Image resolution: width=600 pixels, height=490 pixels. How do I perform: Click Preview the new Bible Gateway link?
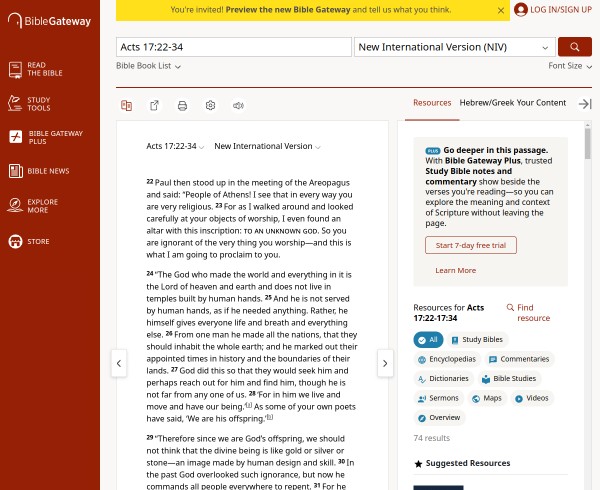point(288,10)
